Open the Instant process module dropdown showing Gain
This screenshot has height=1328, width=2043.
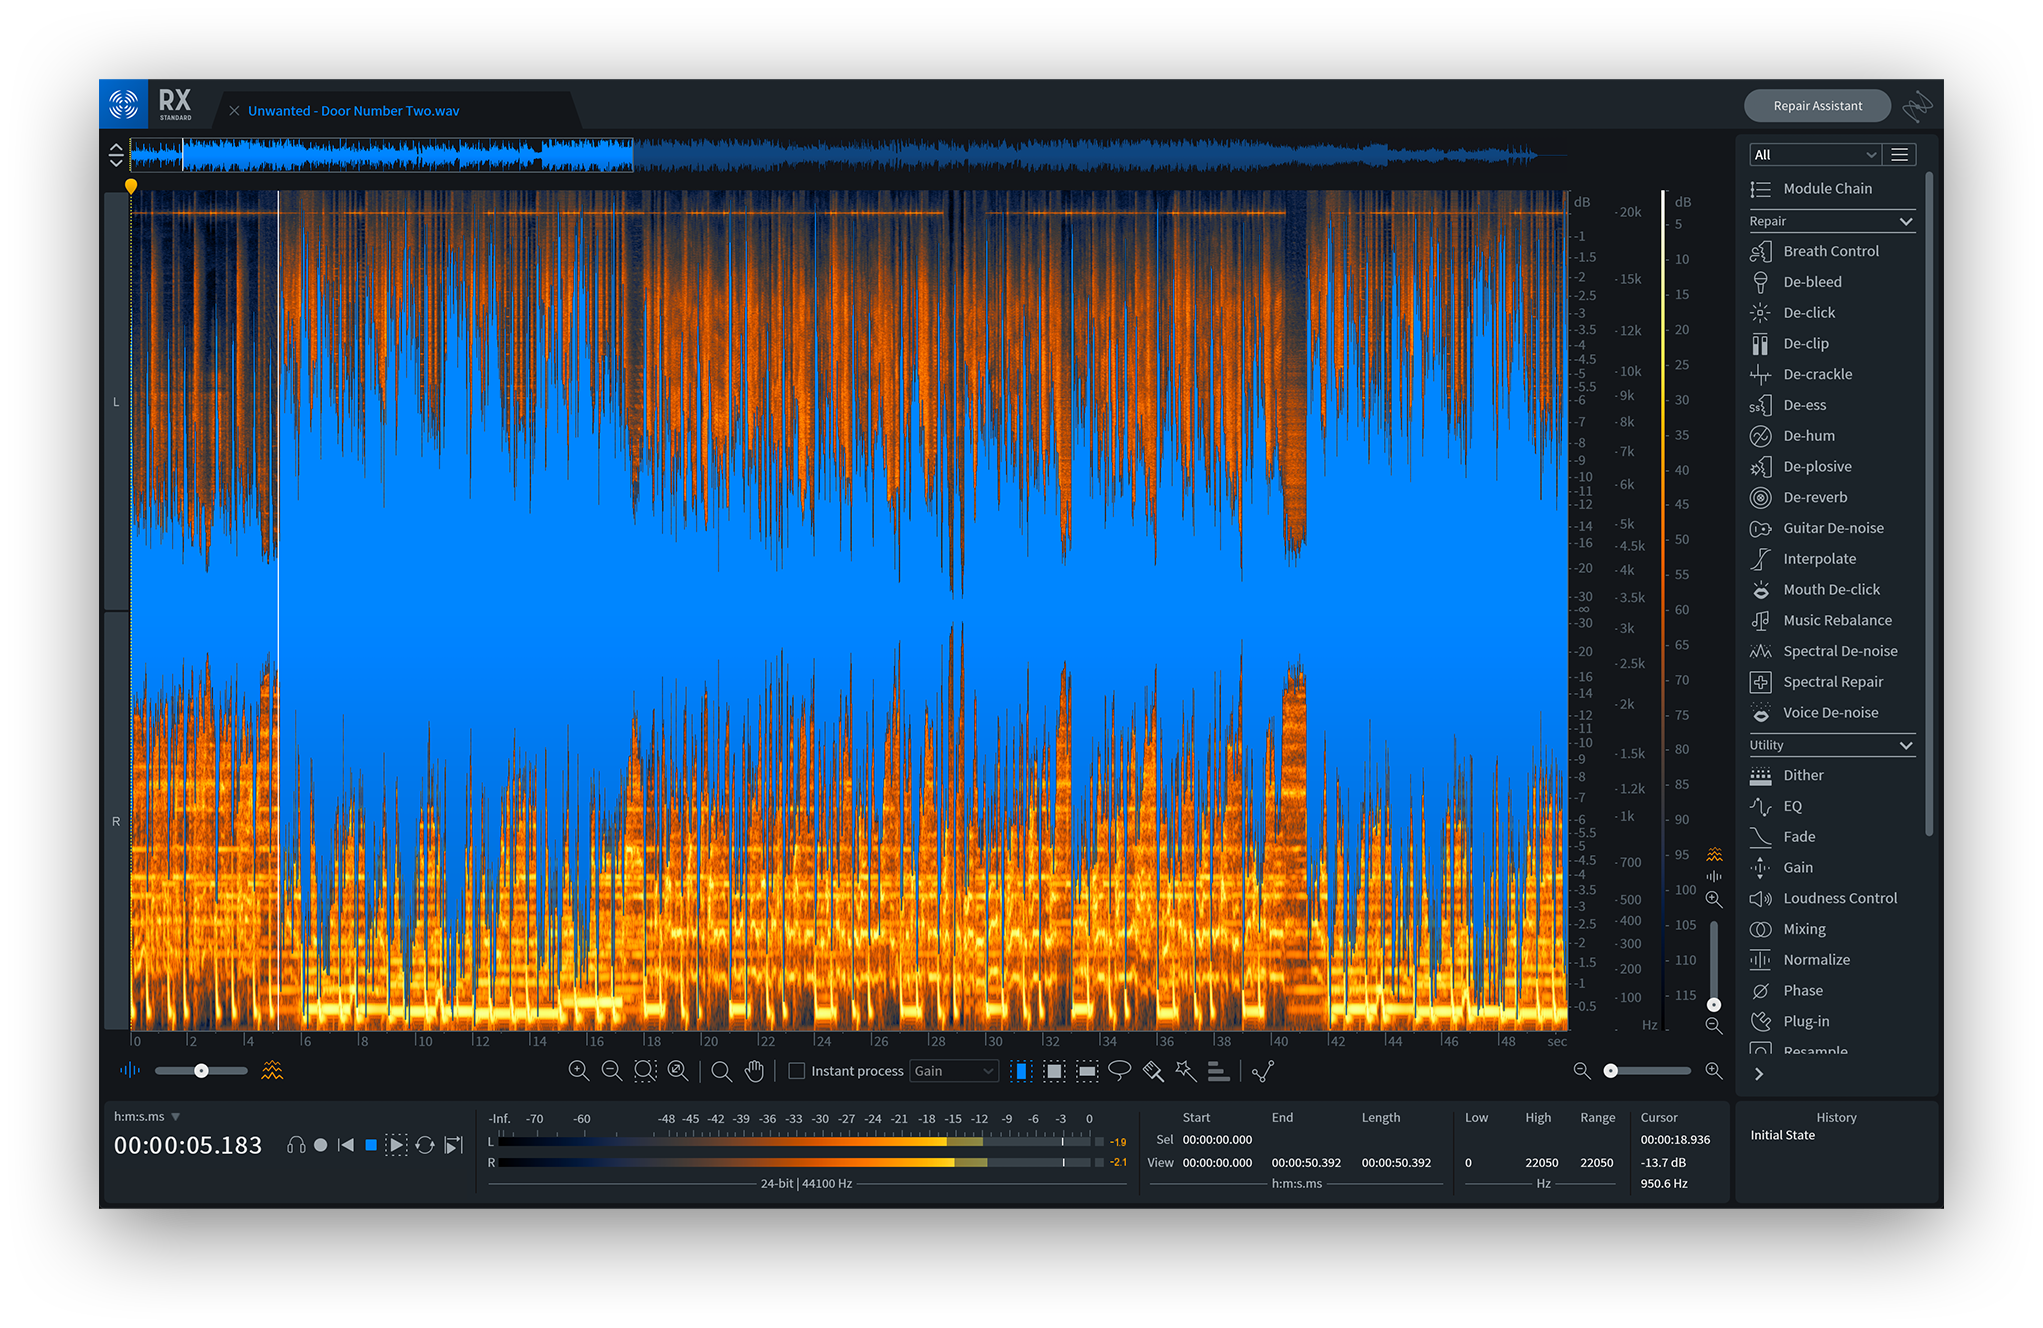coord(953,1070)
